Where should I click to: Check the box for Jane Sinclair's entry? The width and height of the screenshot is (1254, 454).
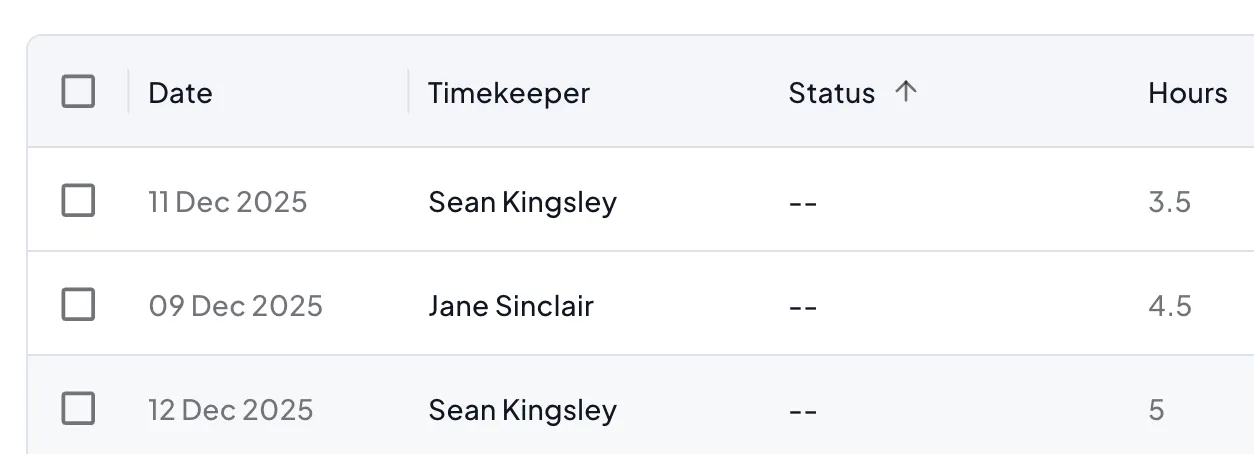click(x=78, y=304)
